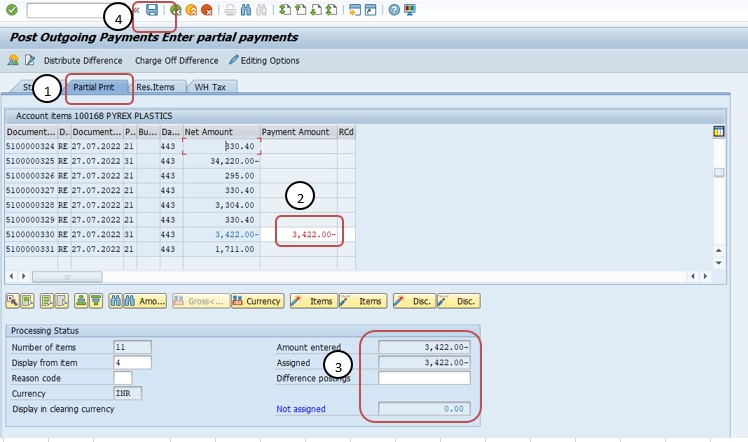Image resolution: width=748 pixels, height=442 pixels.
Task: Click the Charge Off Difference button
Action: point(177,61)
